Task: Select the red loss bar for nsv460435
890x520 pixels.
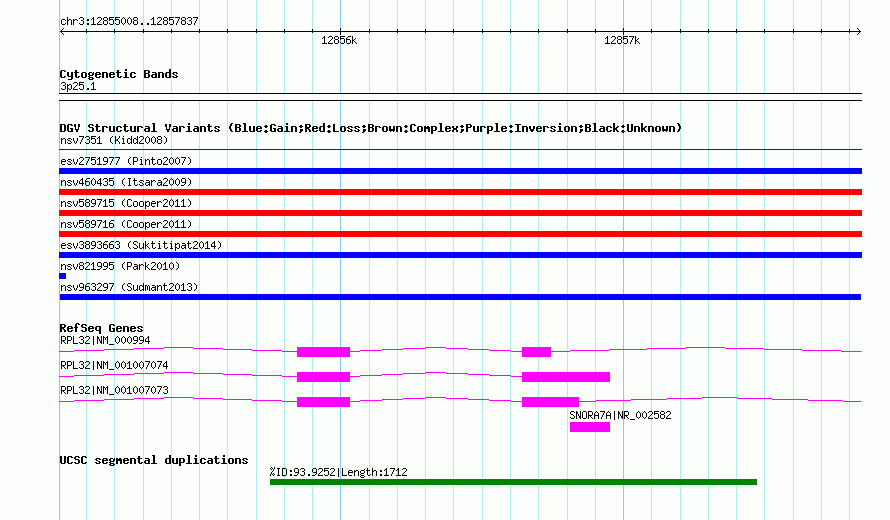Action: coord(460,192)
